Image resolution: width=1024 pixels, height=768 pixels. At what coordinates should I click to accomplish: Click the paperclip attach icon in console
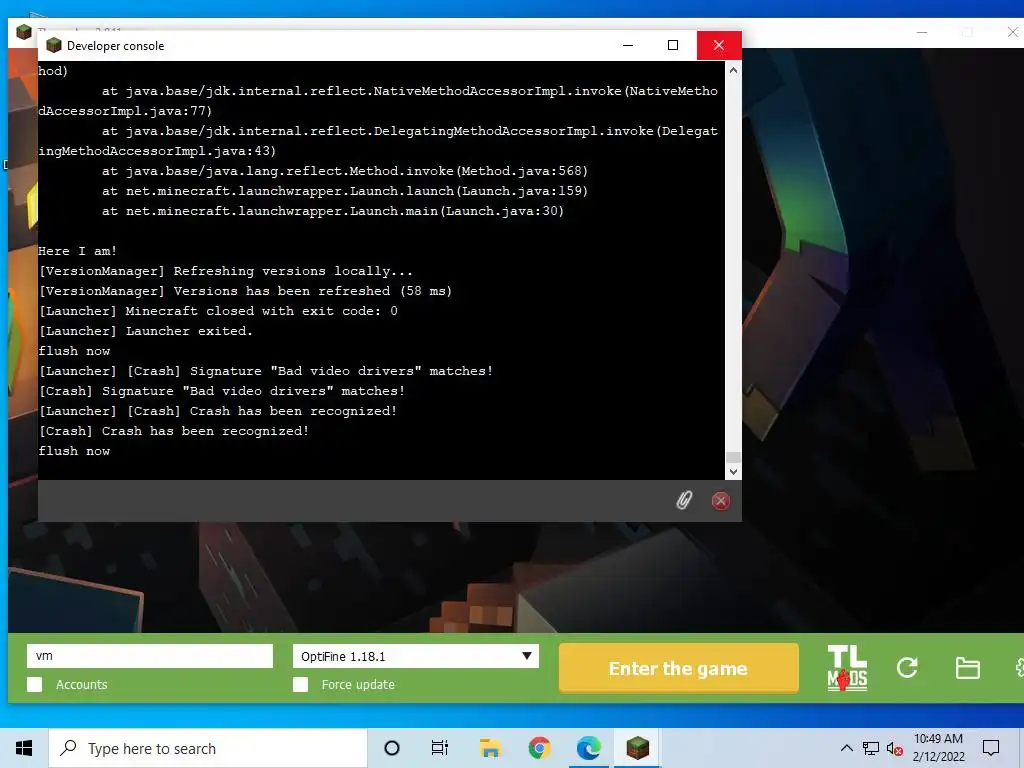click(x=684, y=500)
